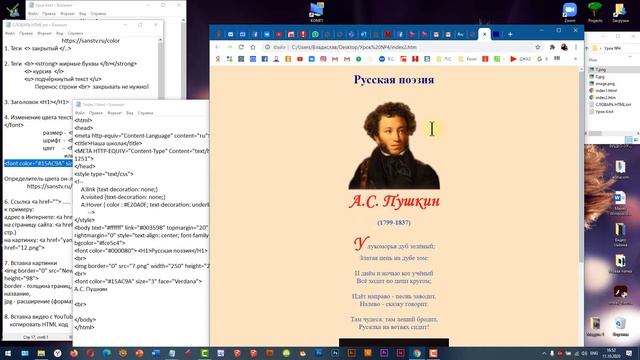Open Chrome from the taskbar
This screenshot has height=360, width=640.
(x=417, y=353)
